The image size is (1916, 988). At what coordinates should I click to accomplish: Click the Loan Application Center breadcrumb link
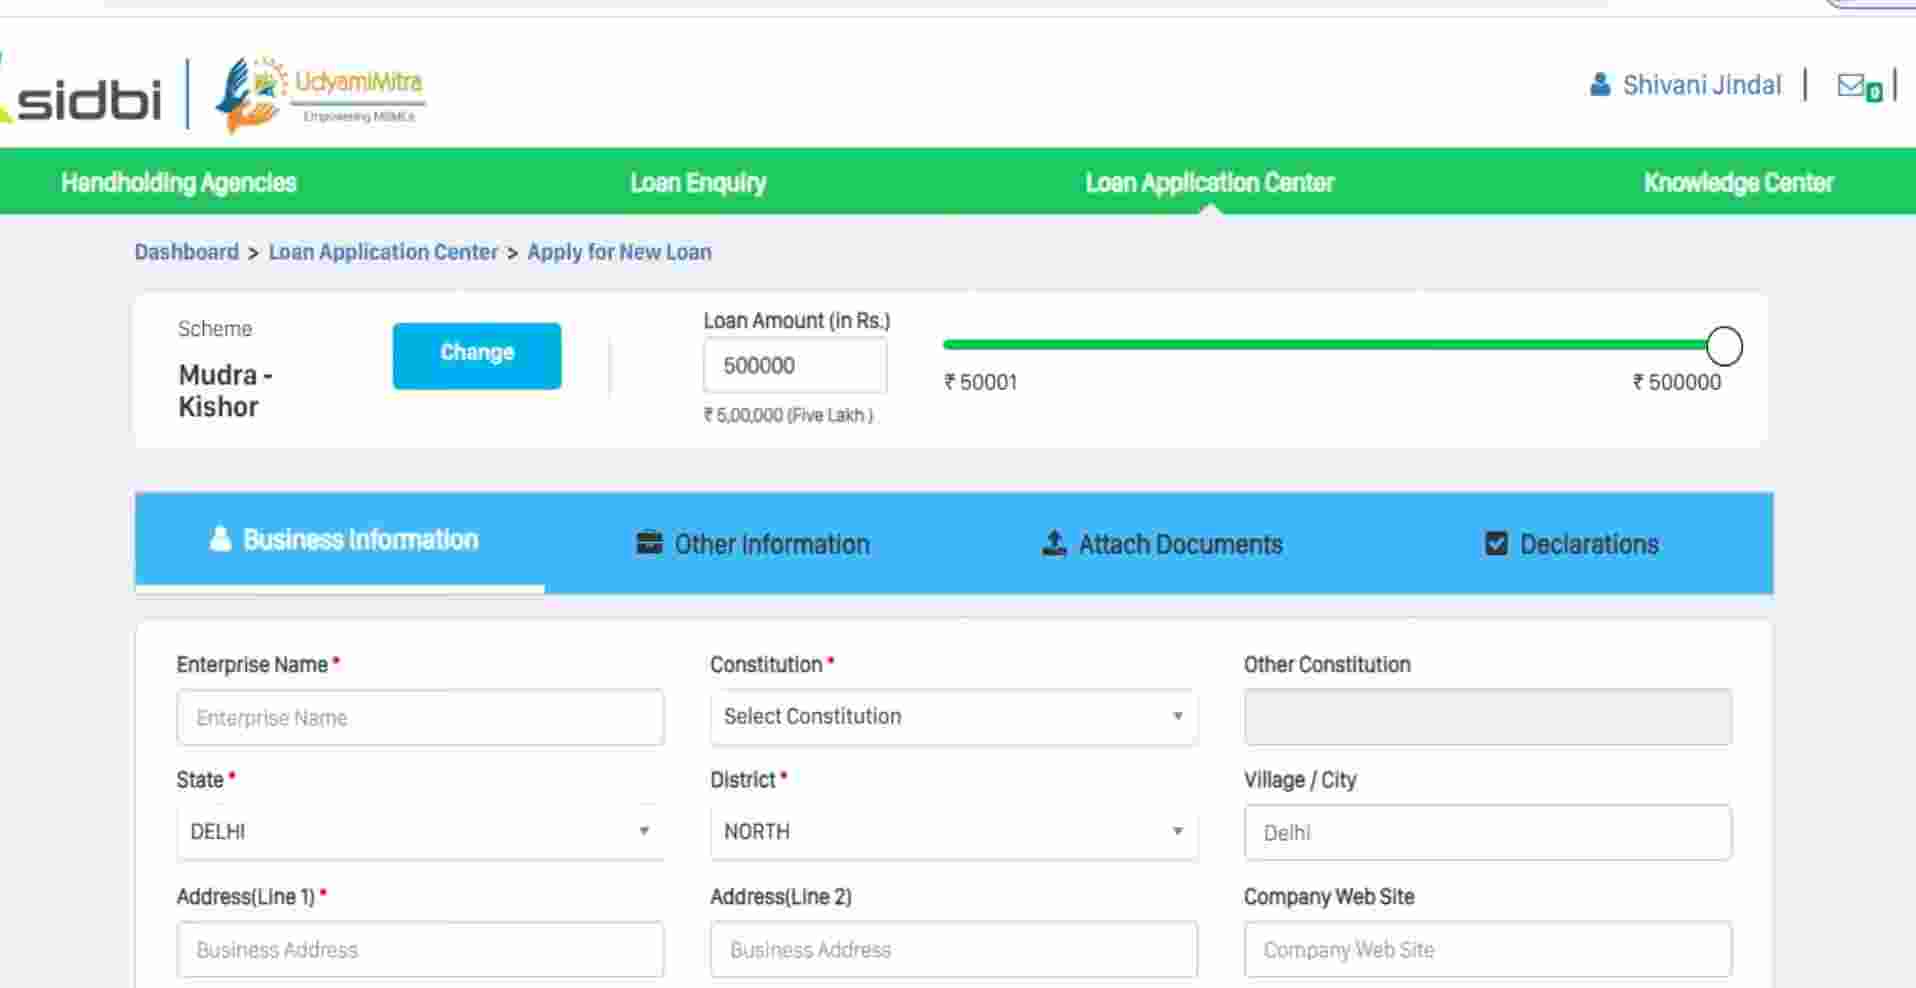pyautogui.click(x=383, y=252)
